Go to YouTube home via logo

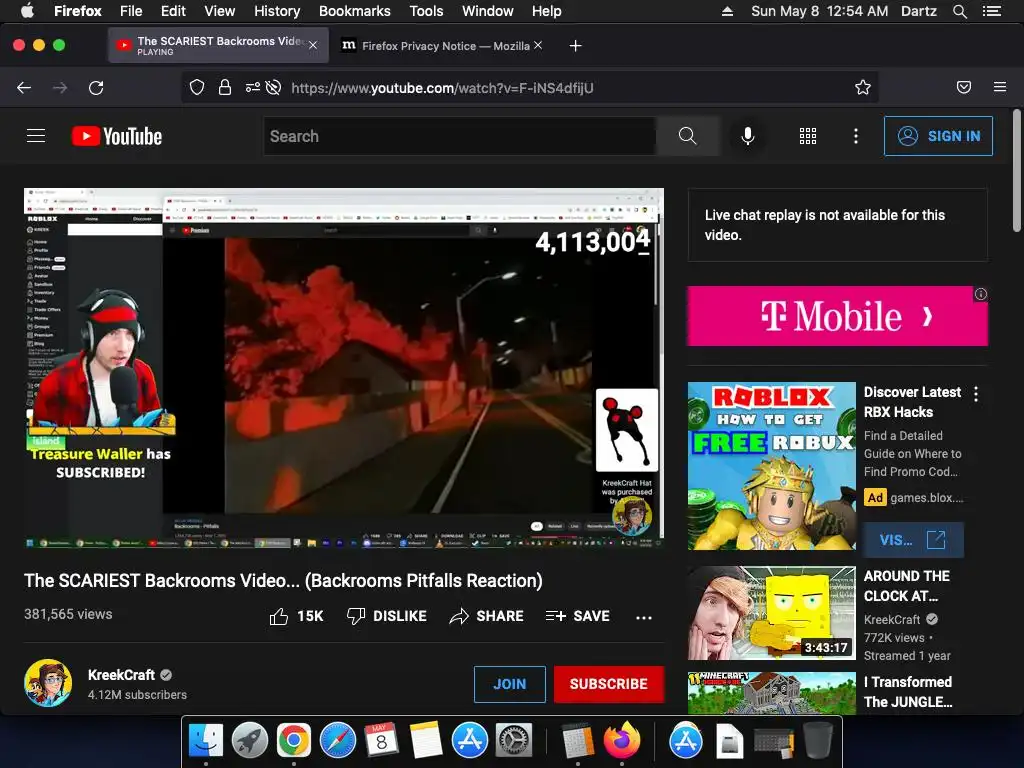coord(117,136)
